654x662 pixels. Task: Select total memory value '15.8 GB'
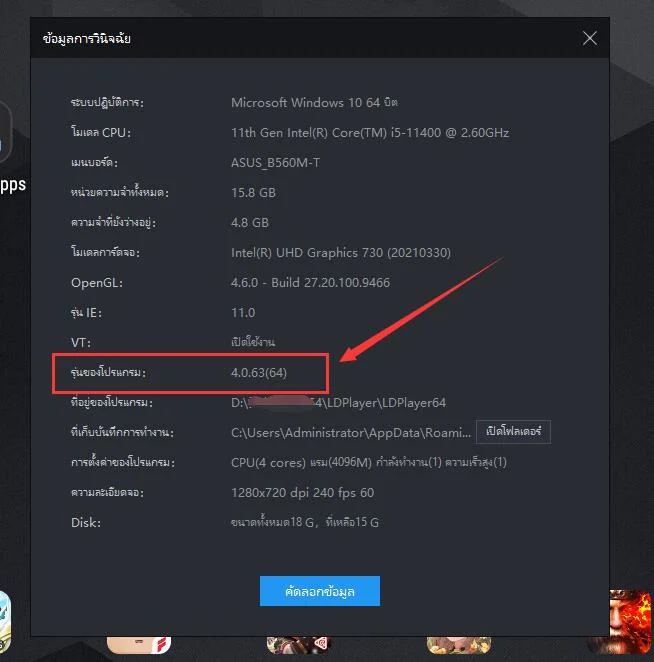pyautogui.click(x=253, y=193)
